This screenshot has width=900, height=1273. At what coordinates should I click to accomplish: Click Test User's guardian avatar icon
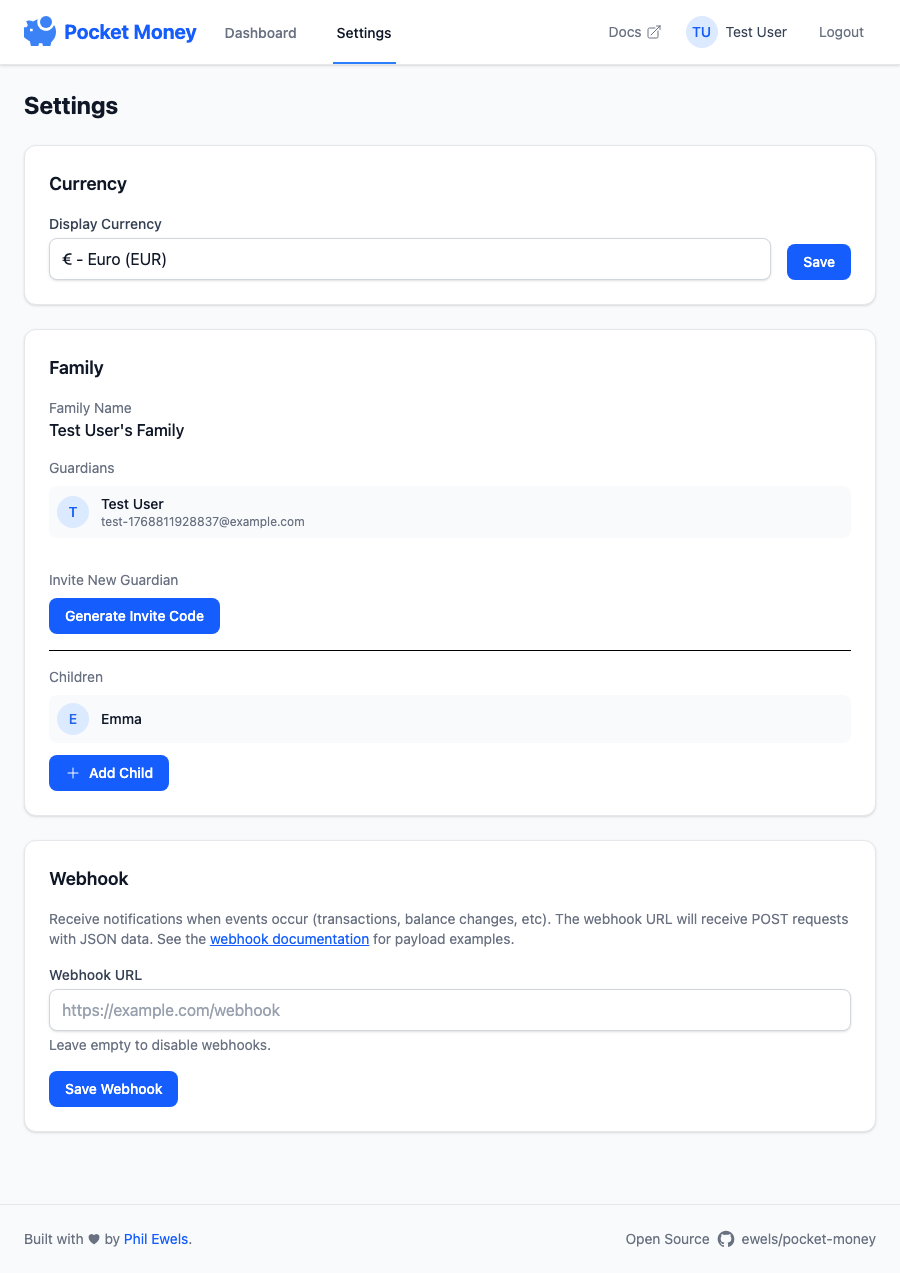click(x=72, y=511)
